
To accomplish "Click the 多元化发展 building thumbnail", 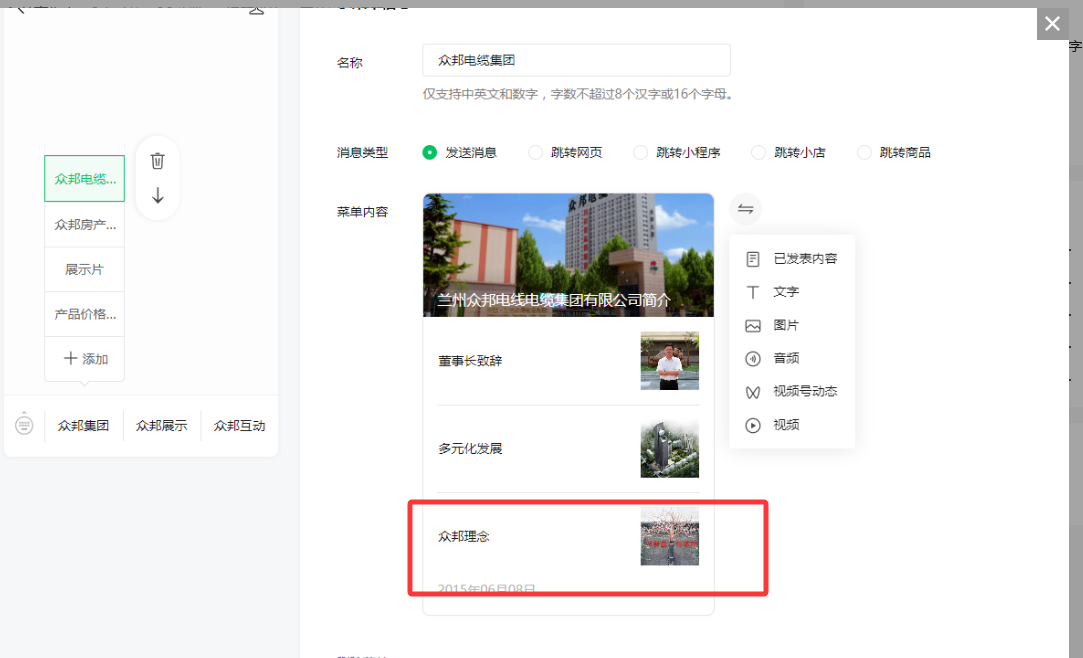I will [669, 449].
